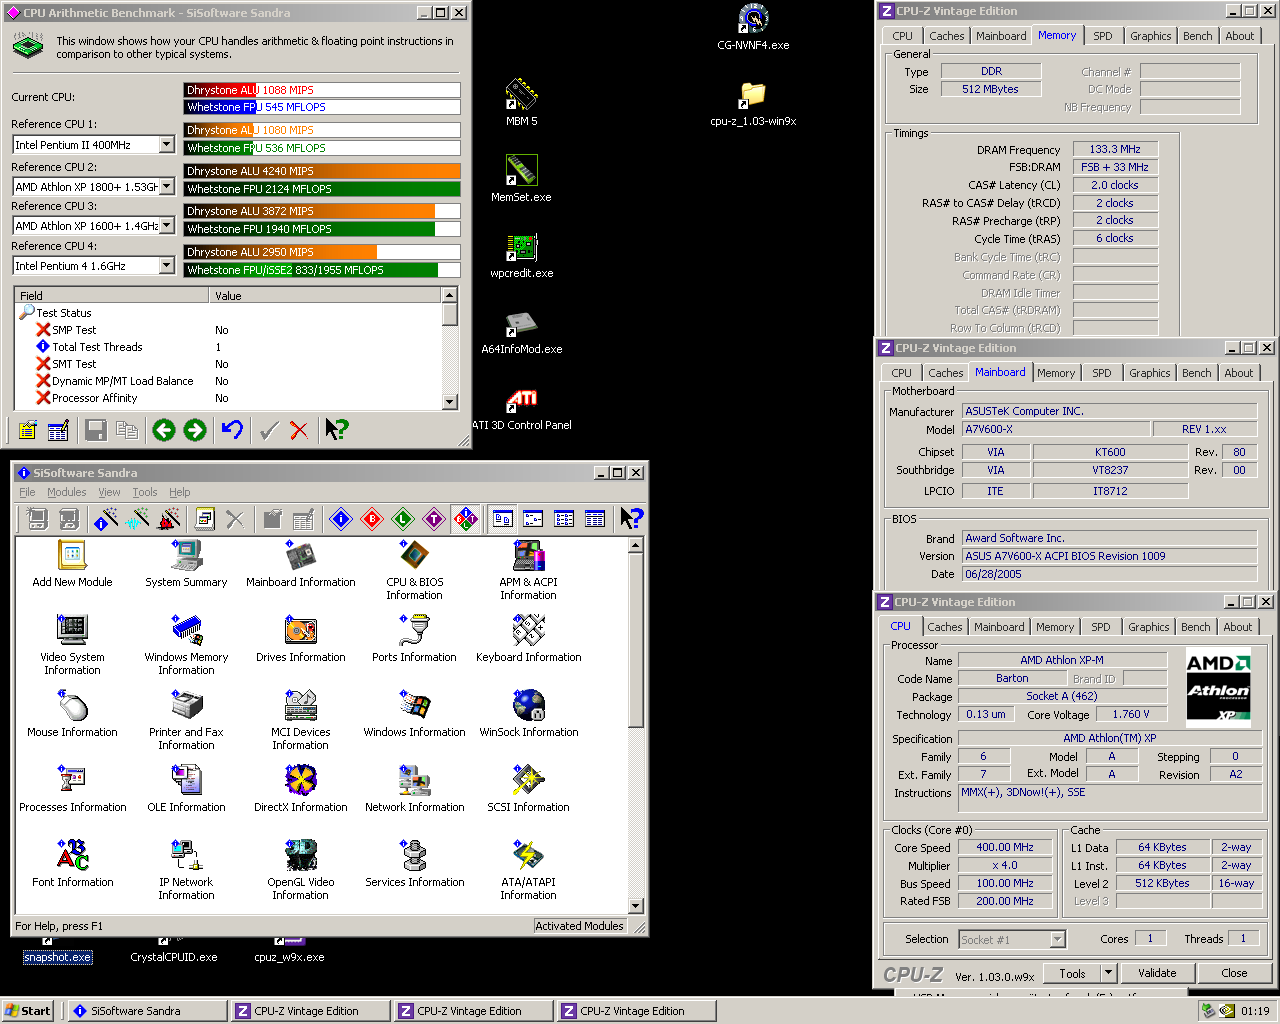
Task: Switch Sandra view to Small Icons
Action: [x=534, y=518]
